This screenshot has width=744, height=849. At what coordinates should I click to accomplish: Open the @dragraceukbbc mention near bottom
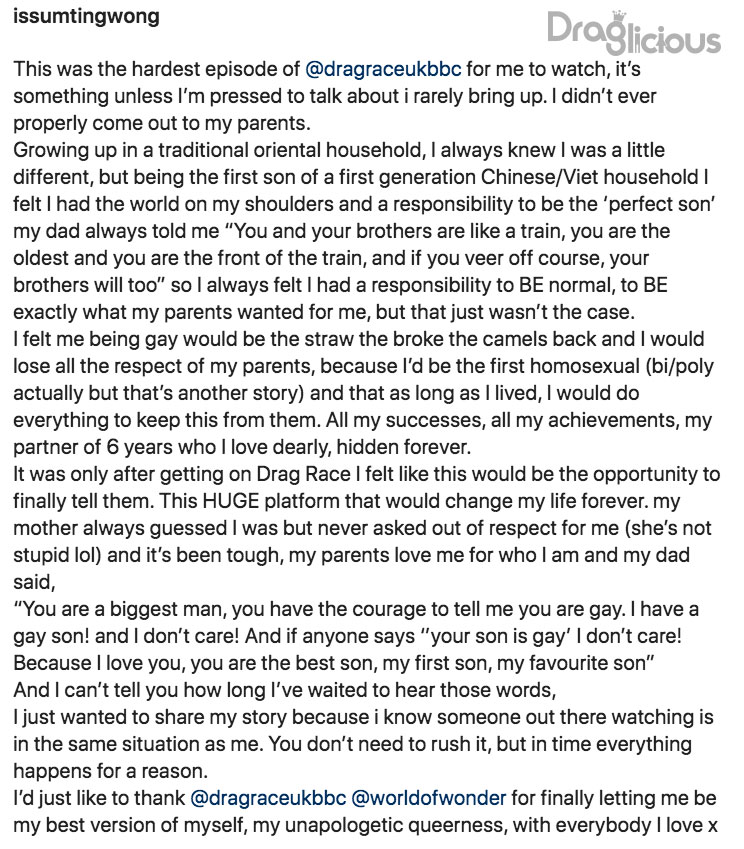click(268, 798)
